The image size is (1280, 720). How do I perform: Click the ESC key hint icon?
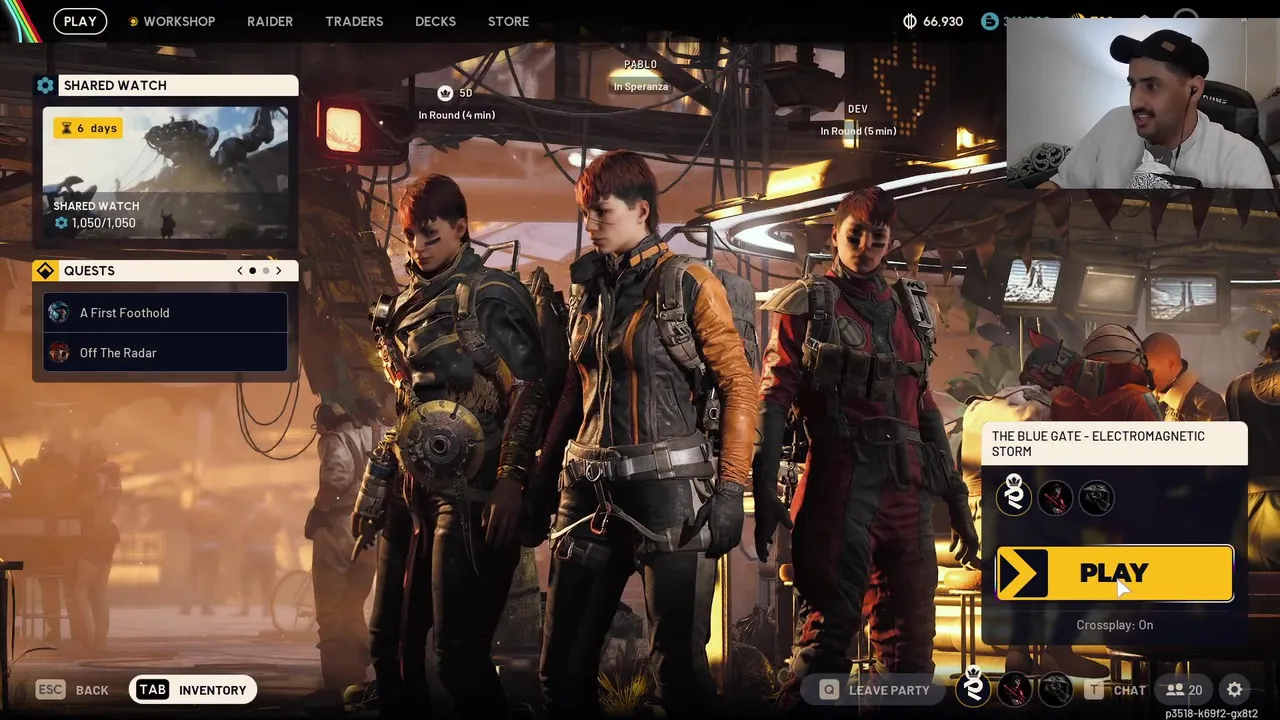point(50,690)
